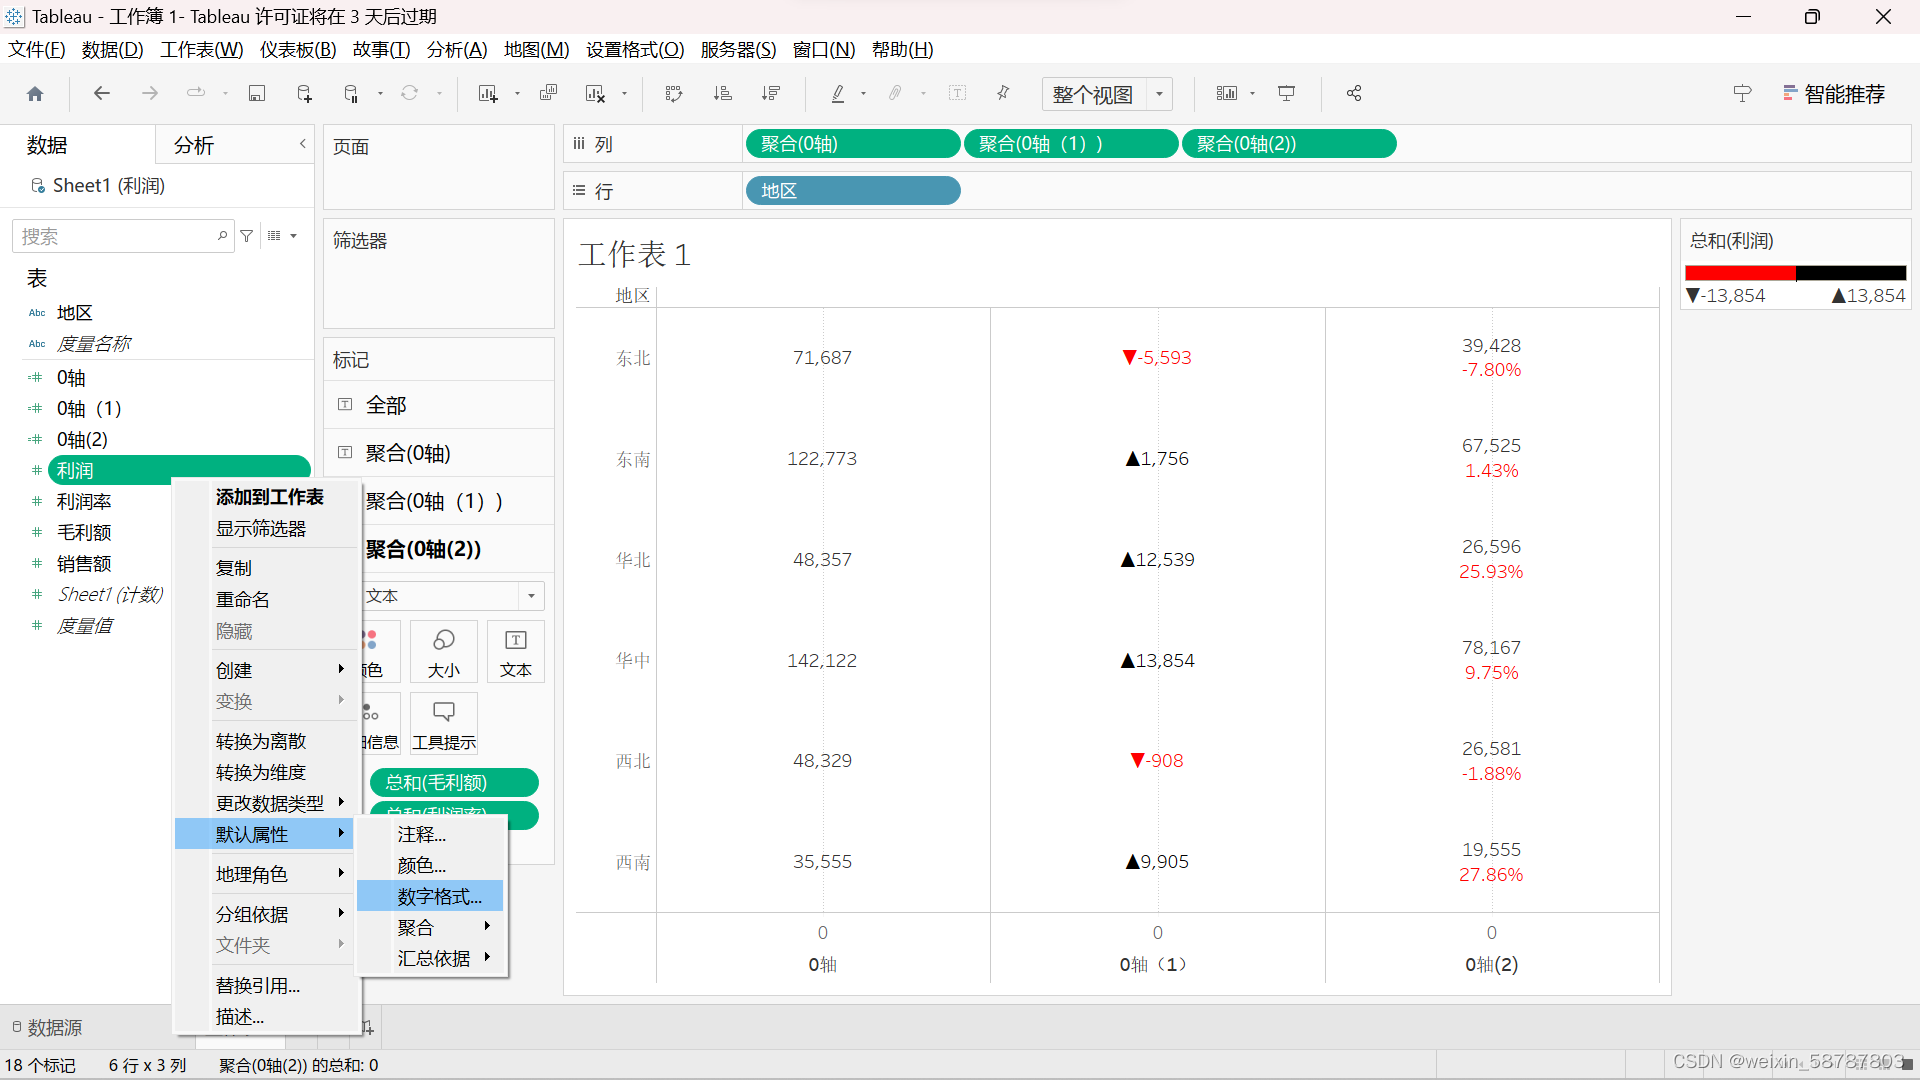Screen dimensions: 1920x1080
Task: Open the 分析(A) menu
Action: (x=457, y=49)
